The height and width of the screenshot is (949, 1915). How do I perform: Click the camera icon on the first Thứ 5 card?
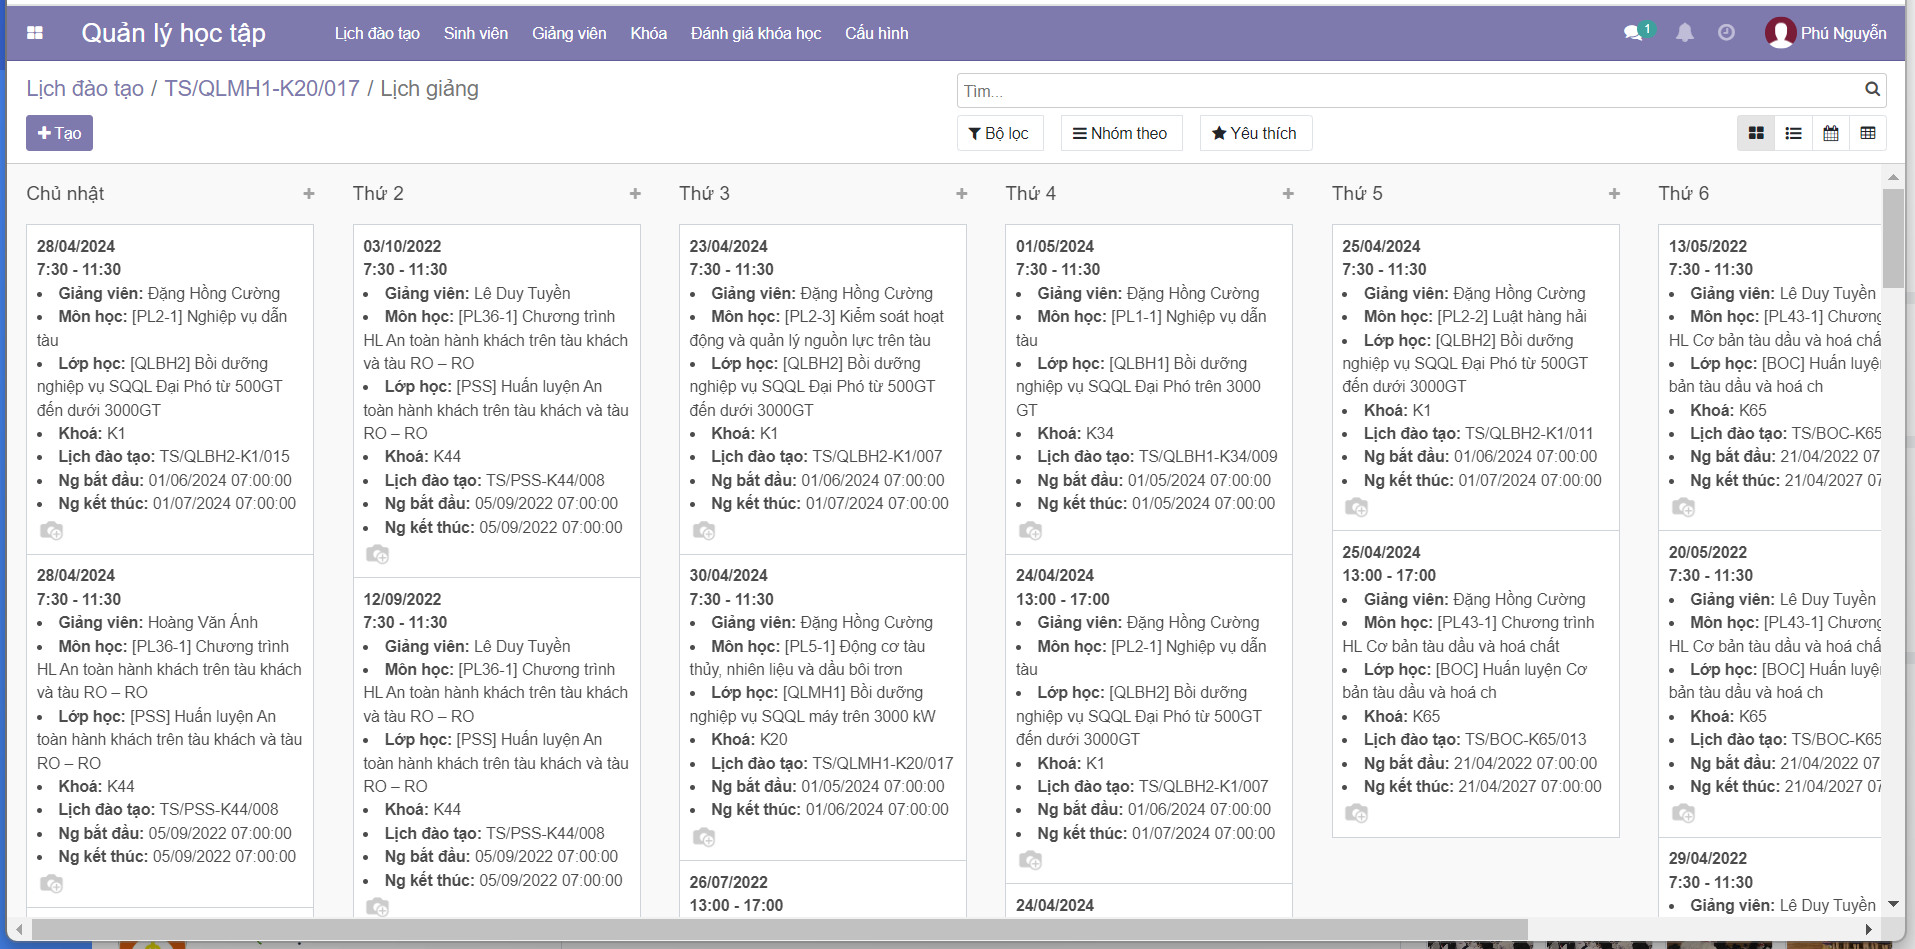(1356, 508)
